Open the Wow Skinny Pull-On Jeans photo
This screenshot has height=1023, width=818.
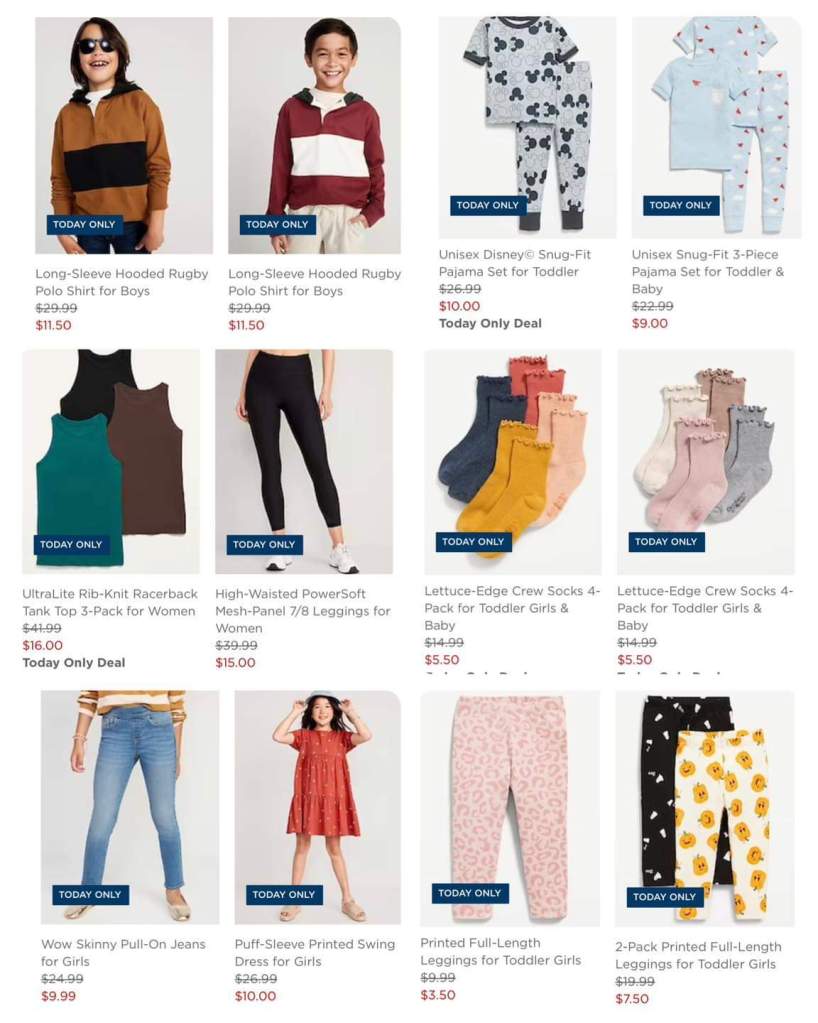(x=130, y=807)
